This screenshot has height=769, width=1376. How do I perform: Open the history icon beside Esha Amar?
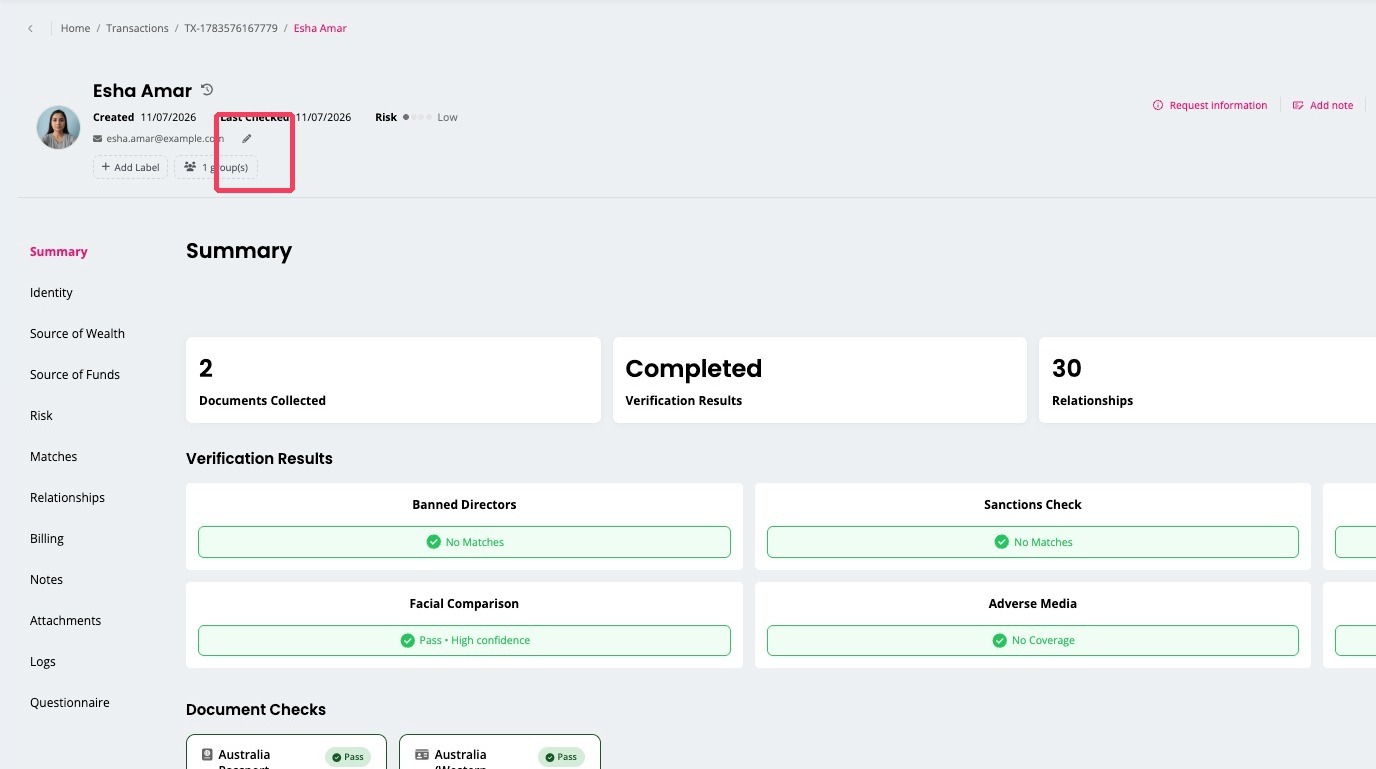(207, 90)
